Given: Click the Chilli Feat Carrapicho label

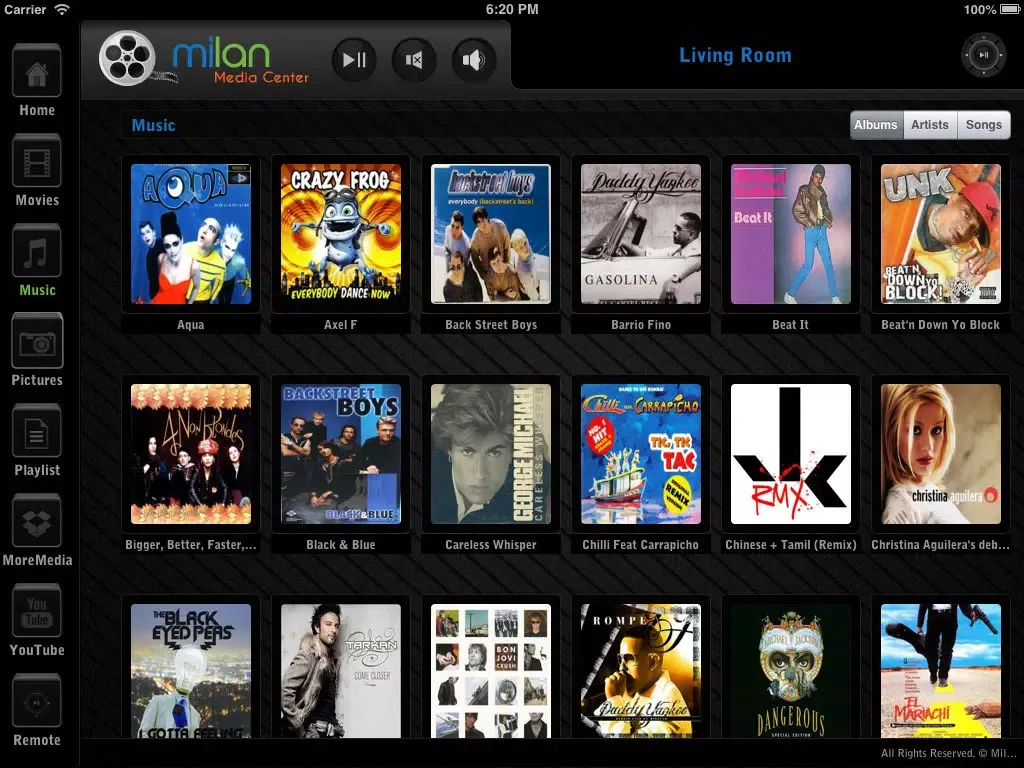Looking at the screenshot, I should [x=641, y=545].
